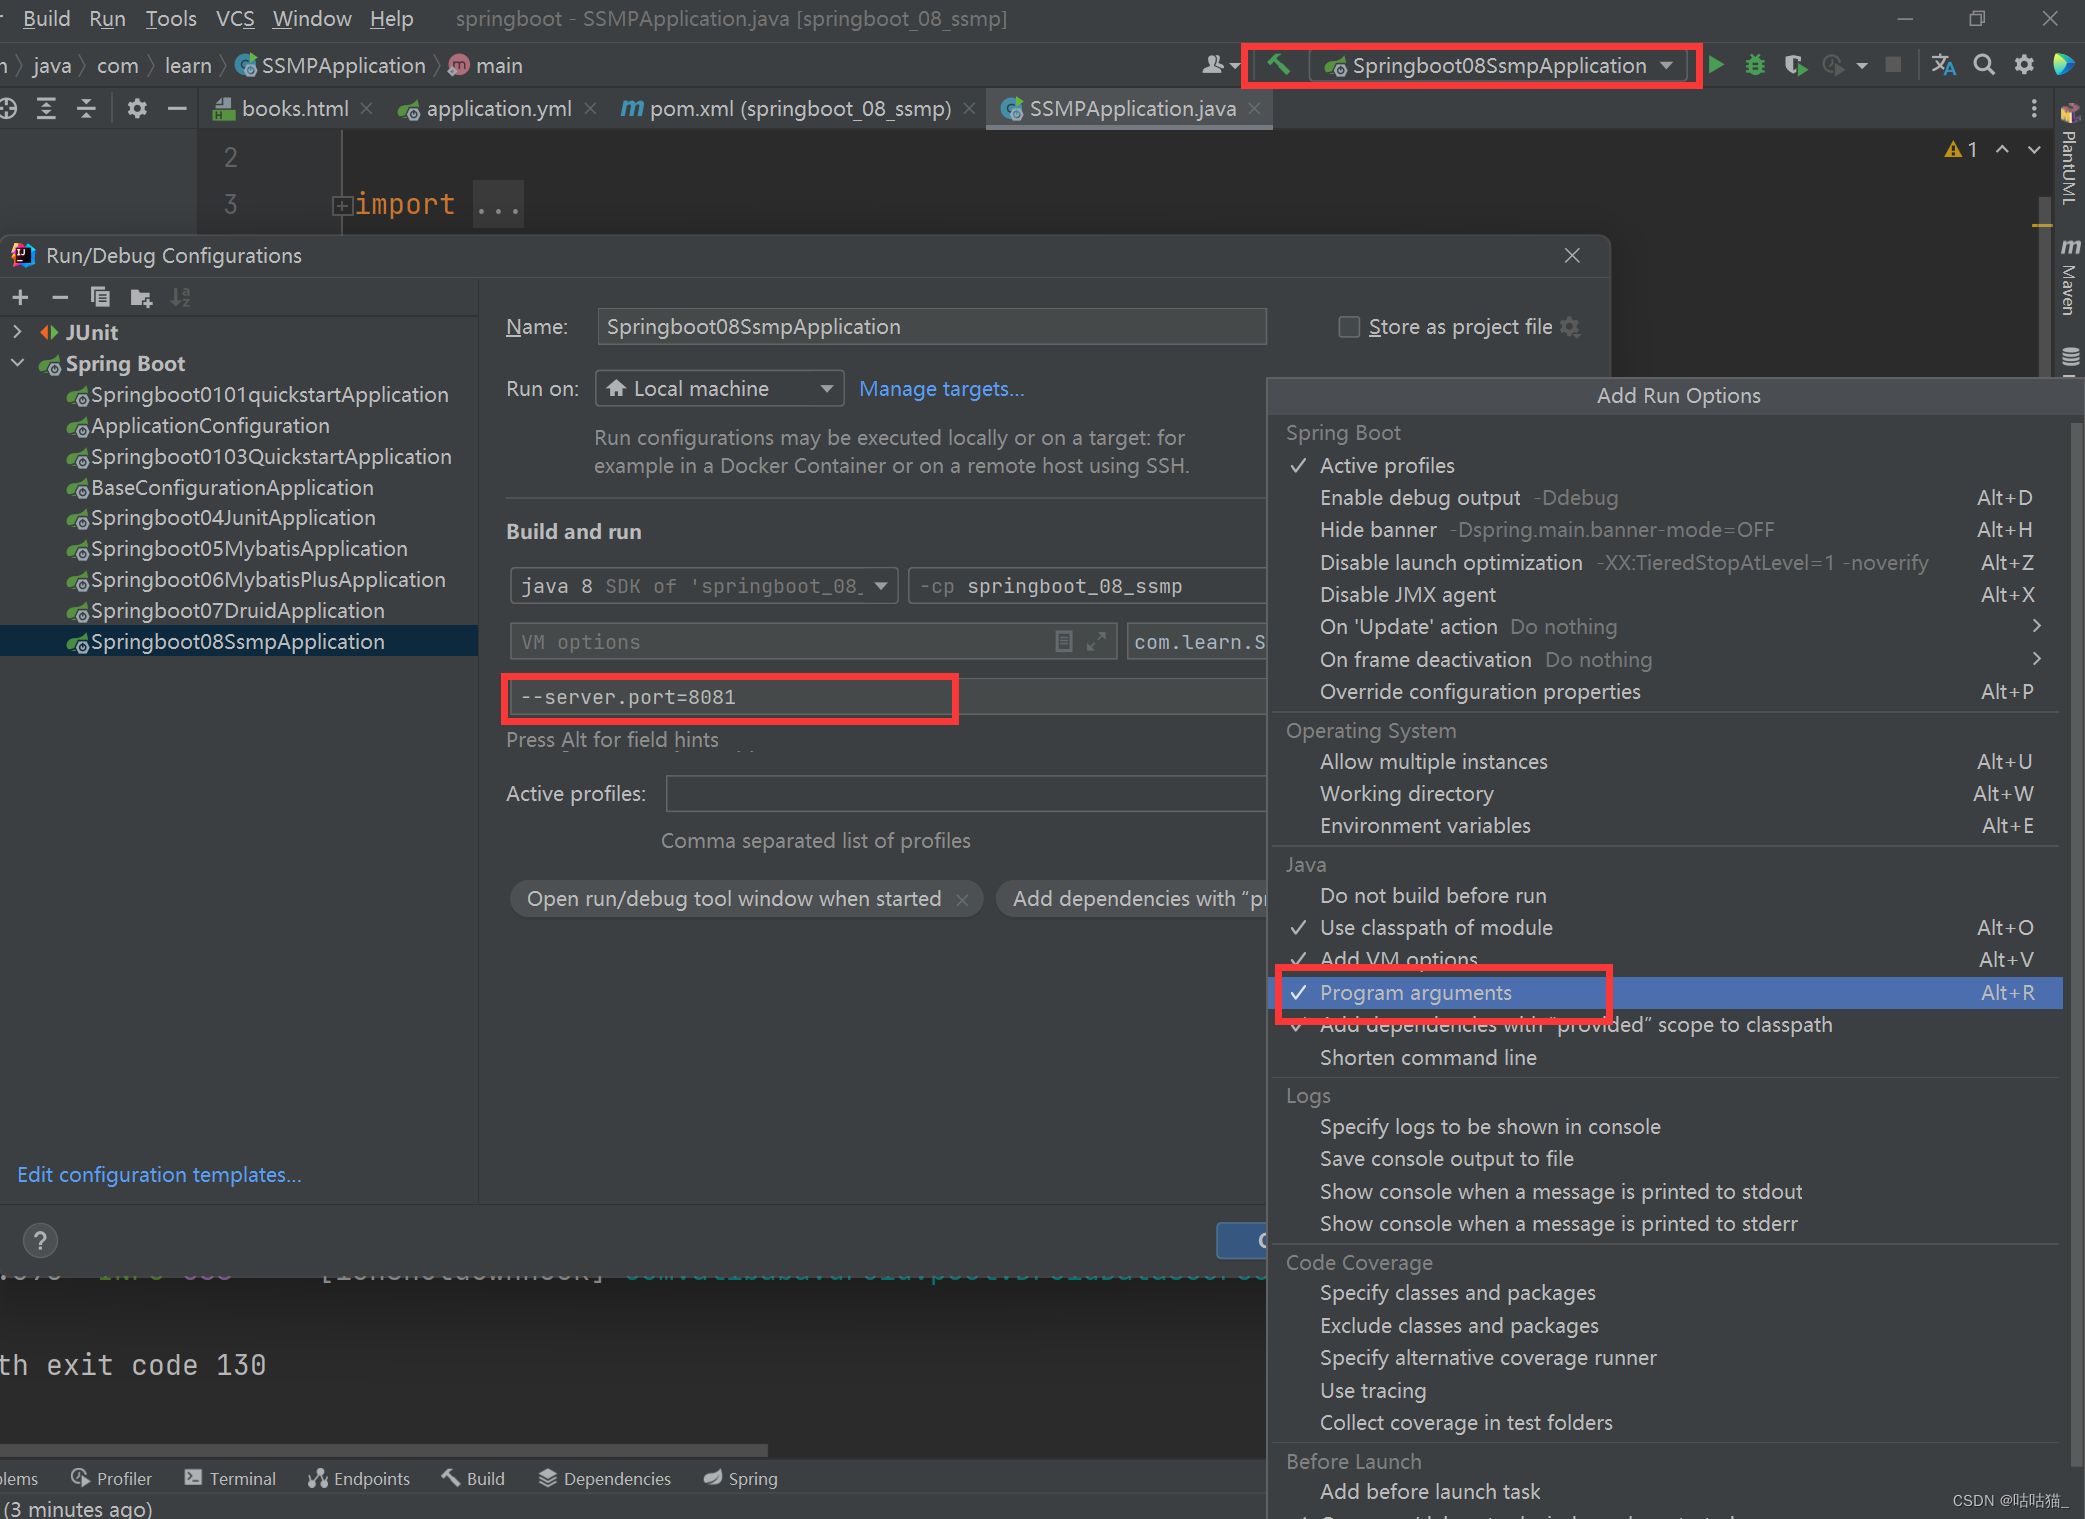Open Edit configuration templates

point(158,1174)
